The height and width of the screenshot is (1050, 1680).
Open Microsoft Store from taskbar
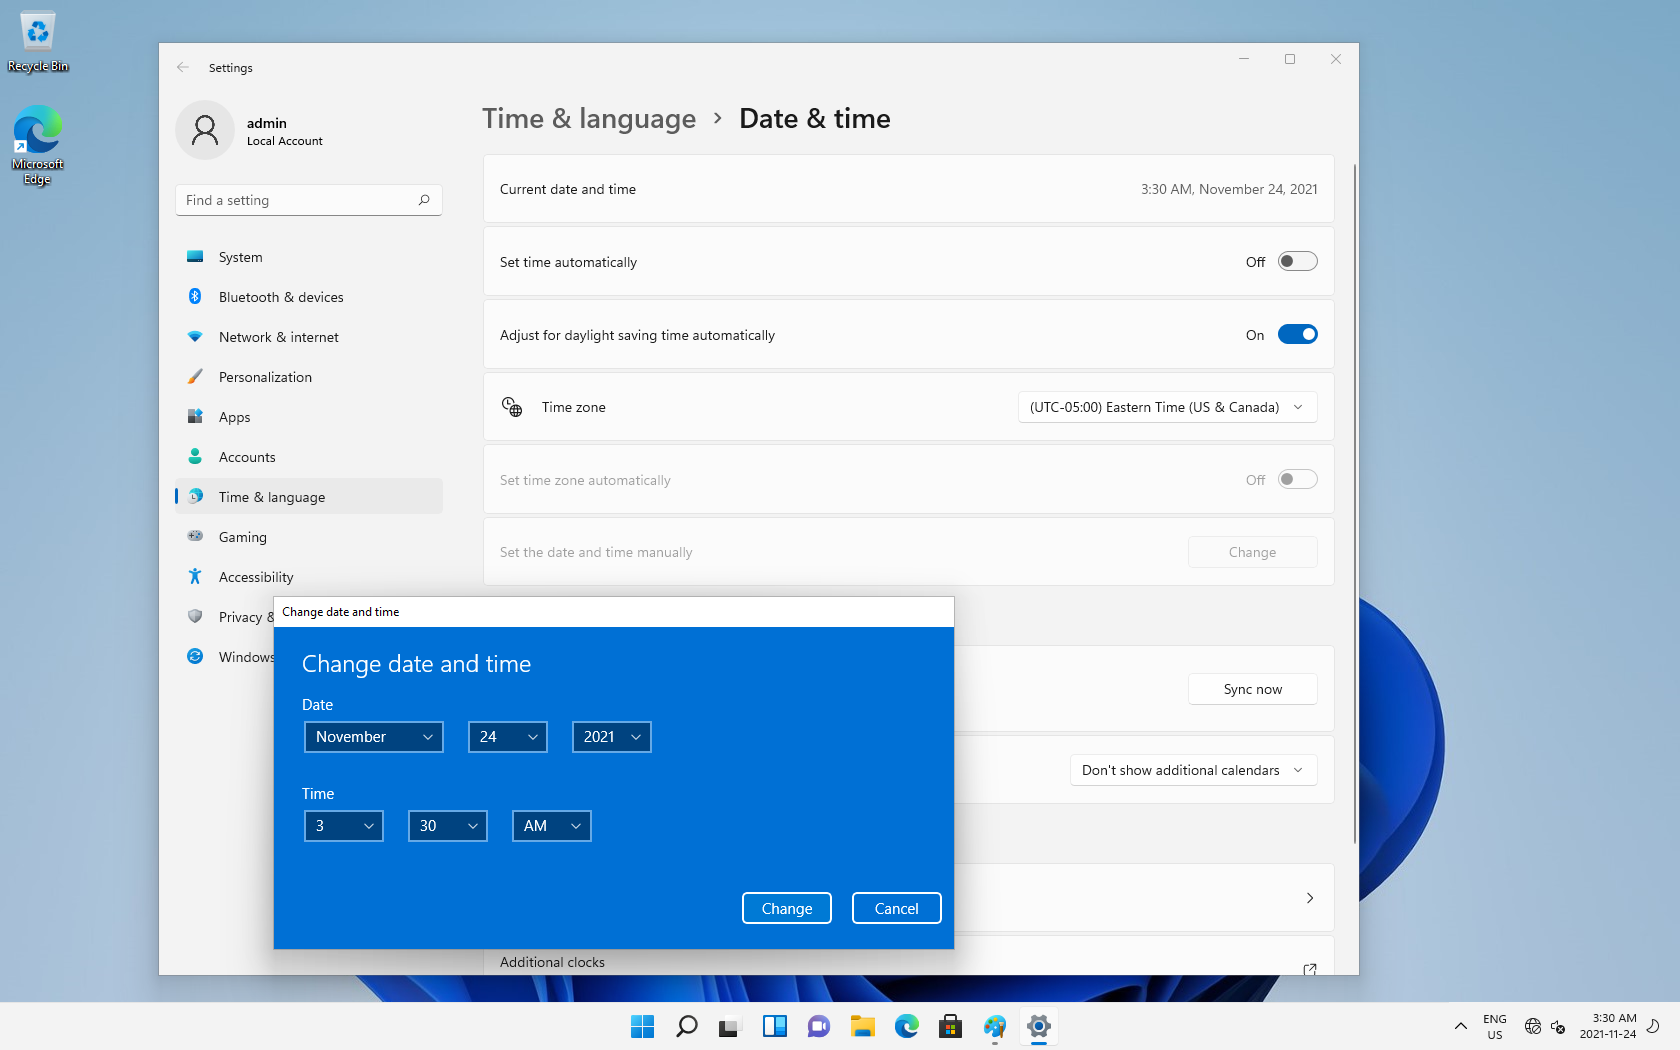(x=950, y=1027)
